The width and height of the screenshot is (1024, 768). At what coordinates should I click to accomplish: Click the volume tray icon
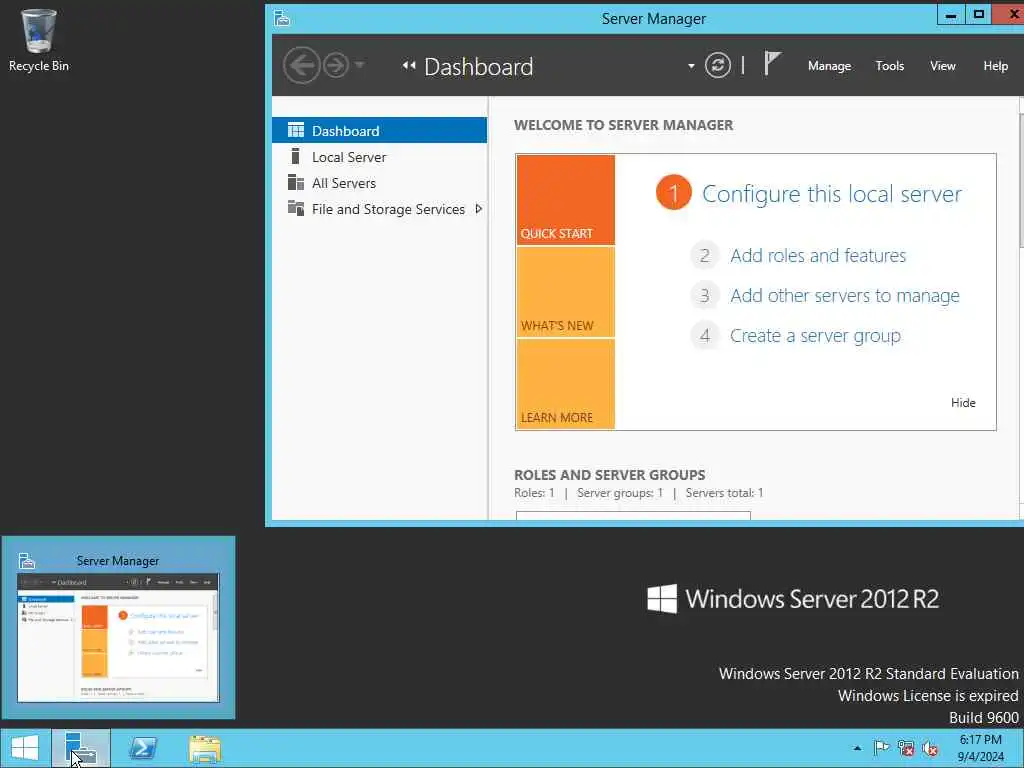(930, 748)
